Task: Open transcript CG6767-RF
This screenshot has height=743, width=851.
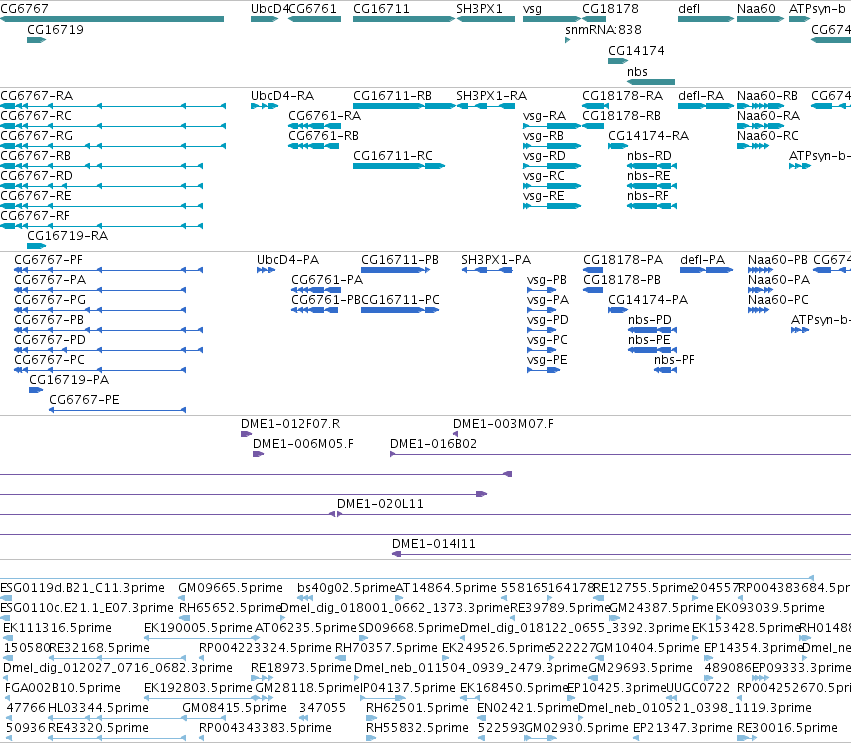Action: (101, 226)
